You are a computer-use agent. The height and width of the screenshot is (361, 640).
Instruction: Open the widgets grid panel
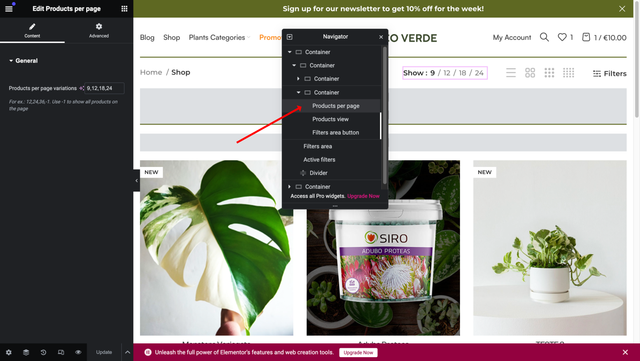coord(124,9)
